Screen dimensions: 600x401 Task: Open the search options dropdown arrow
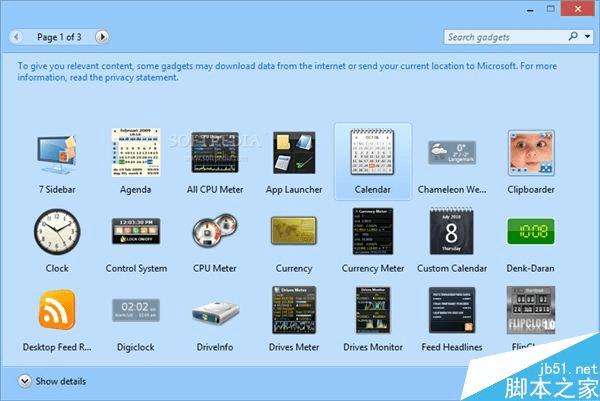point(587,37)
